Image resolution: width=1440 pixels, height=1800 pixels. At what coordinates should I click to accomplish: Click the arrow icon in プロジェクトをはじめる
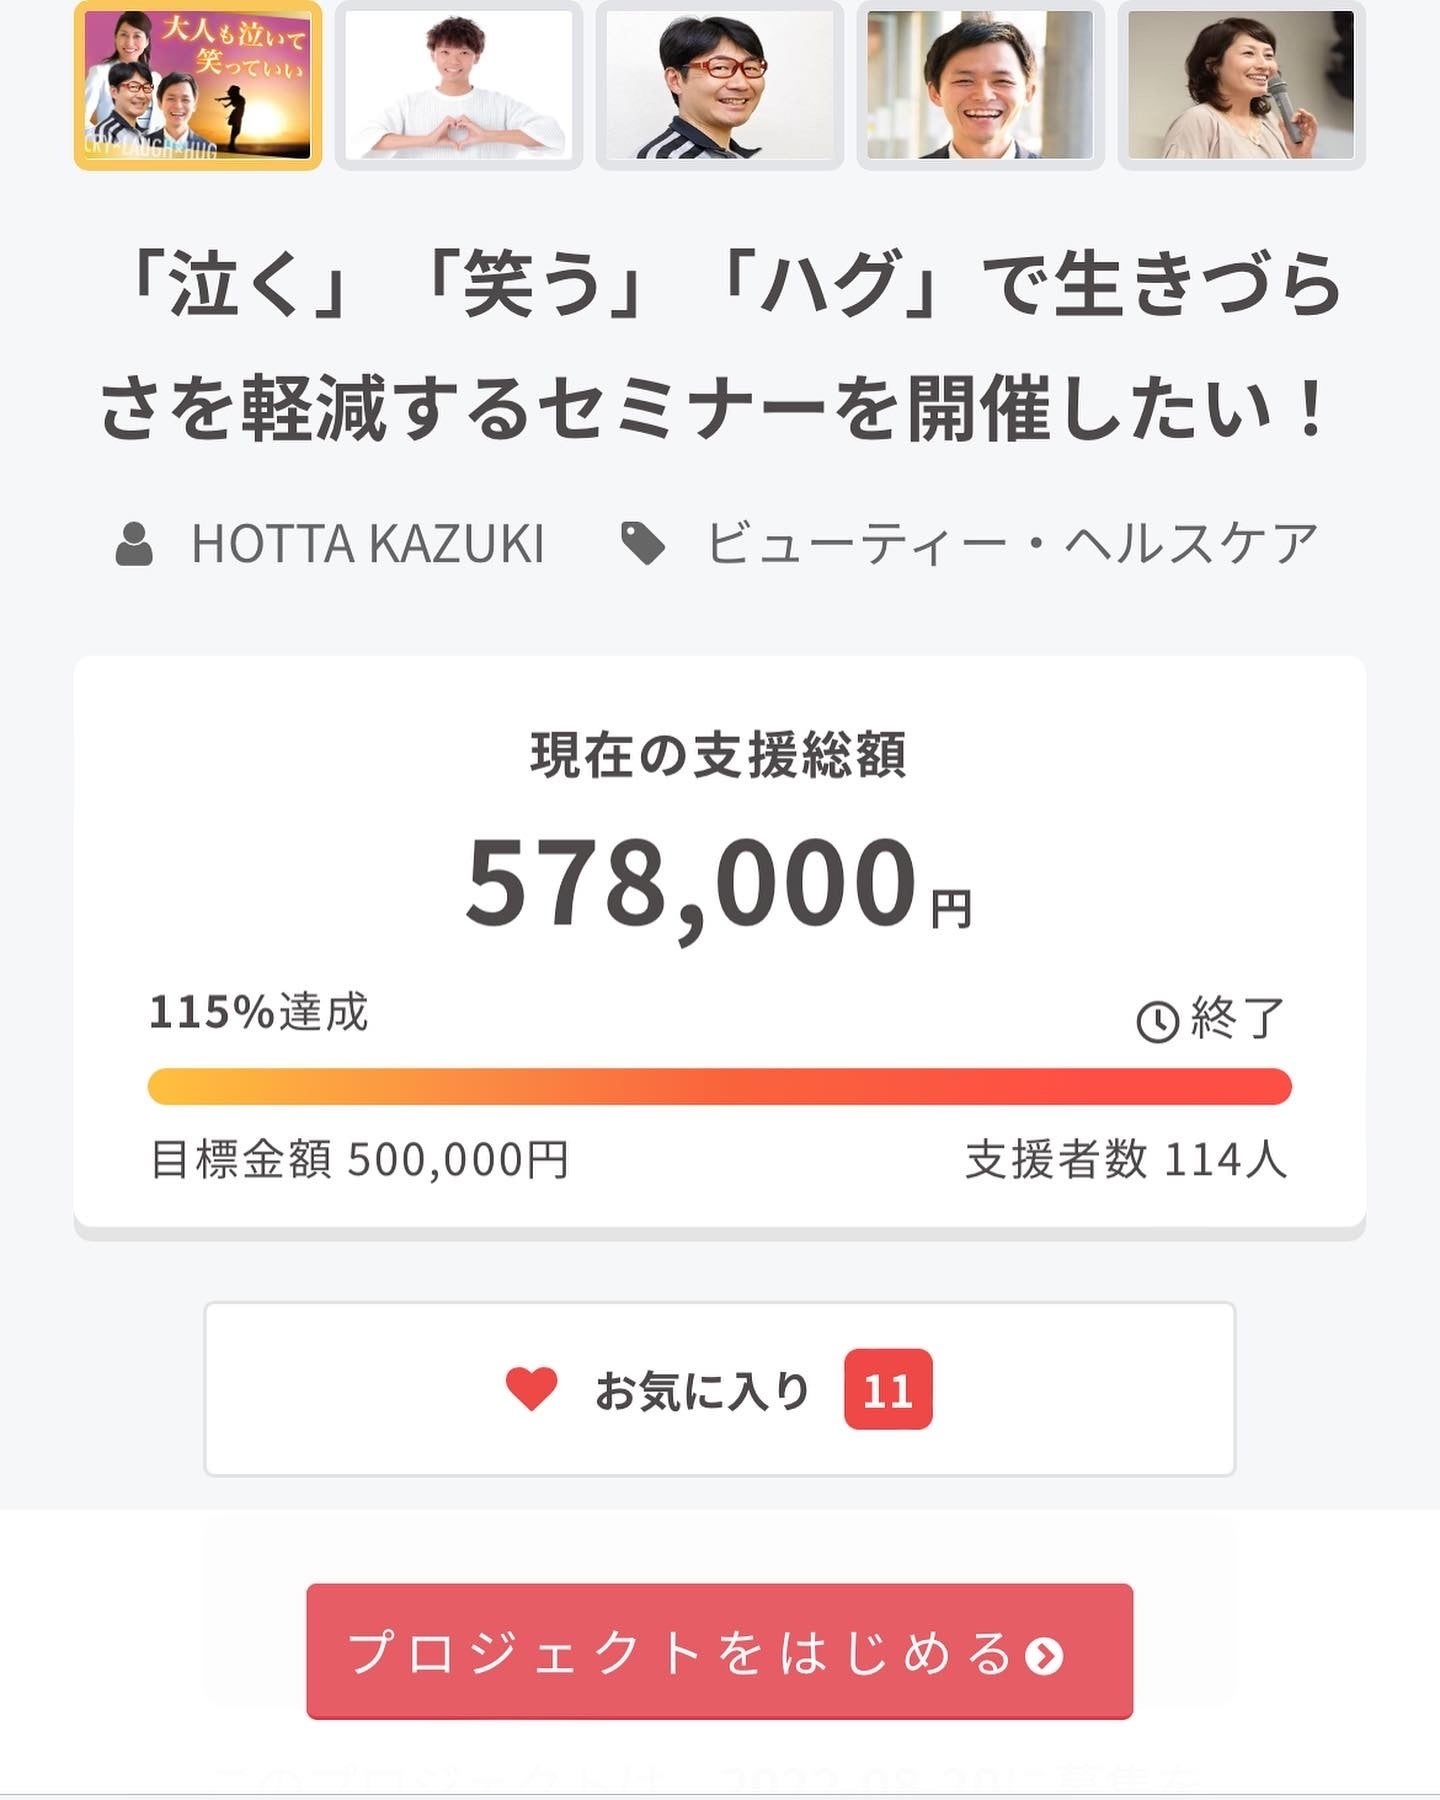coord(1044,1655)
